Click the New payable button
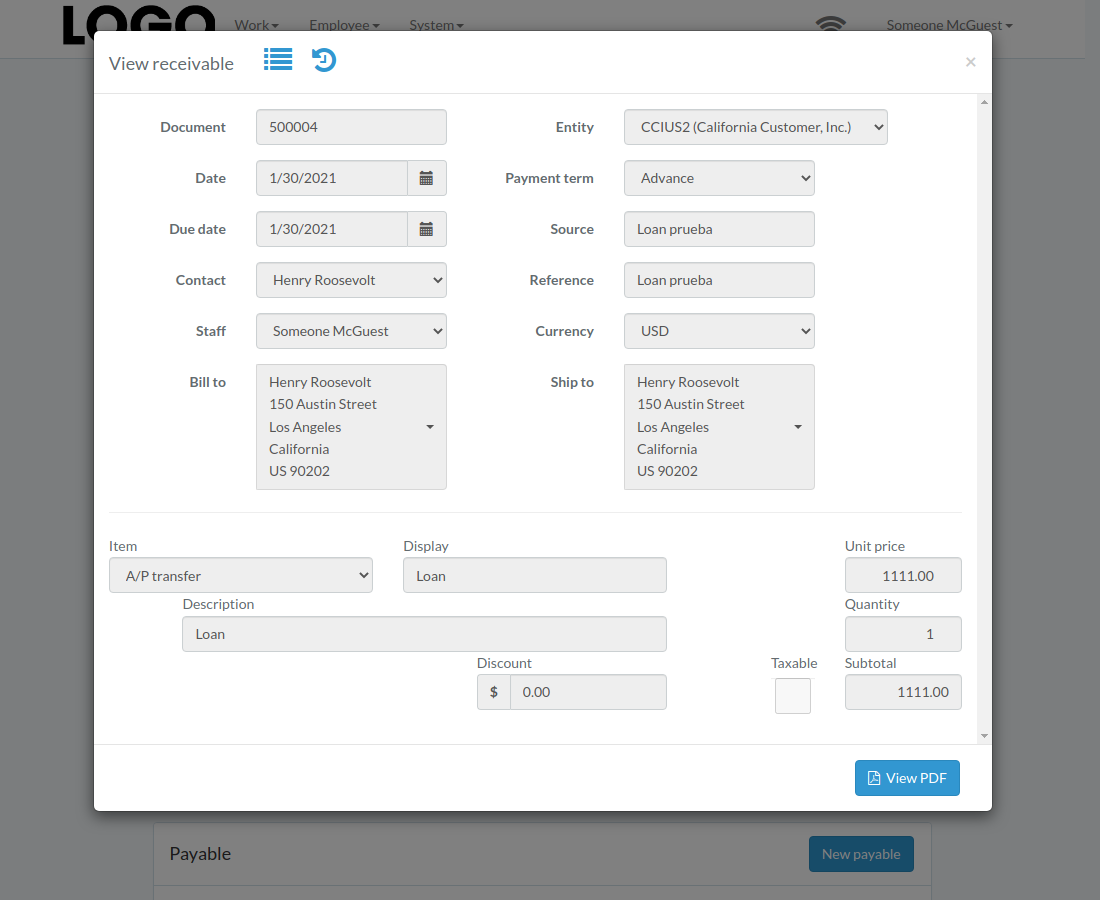 pos(861,854)
